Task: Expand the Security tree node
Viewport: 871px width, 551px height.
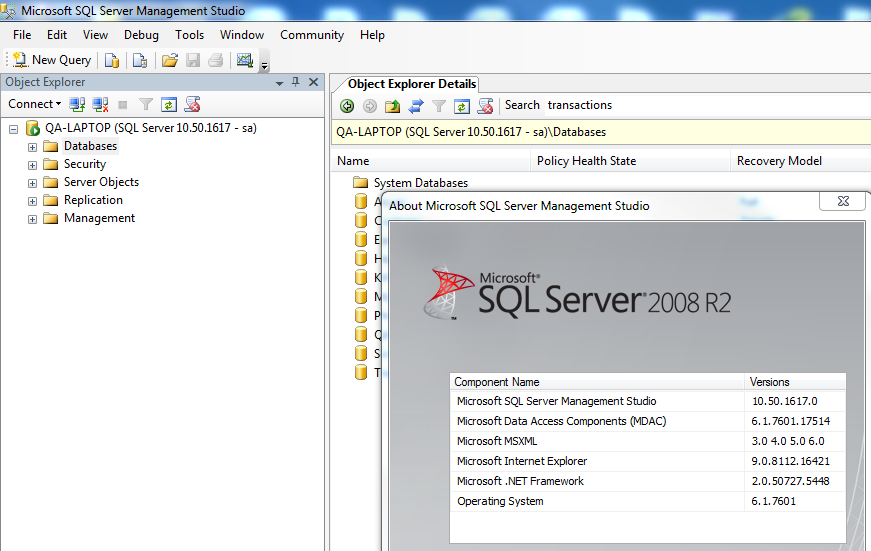Action: 32,165
